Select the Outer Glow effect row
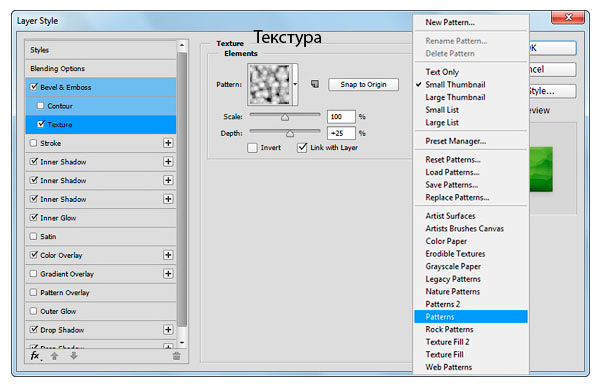This screenshot has width=600, height=387. pyautogui.click(x=101, y=311)
